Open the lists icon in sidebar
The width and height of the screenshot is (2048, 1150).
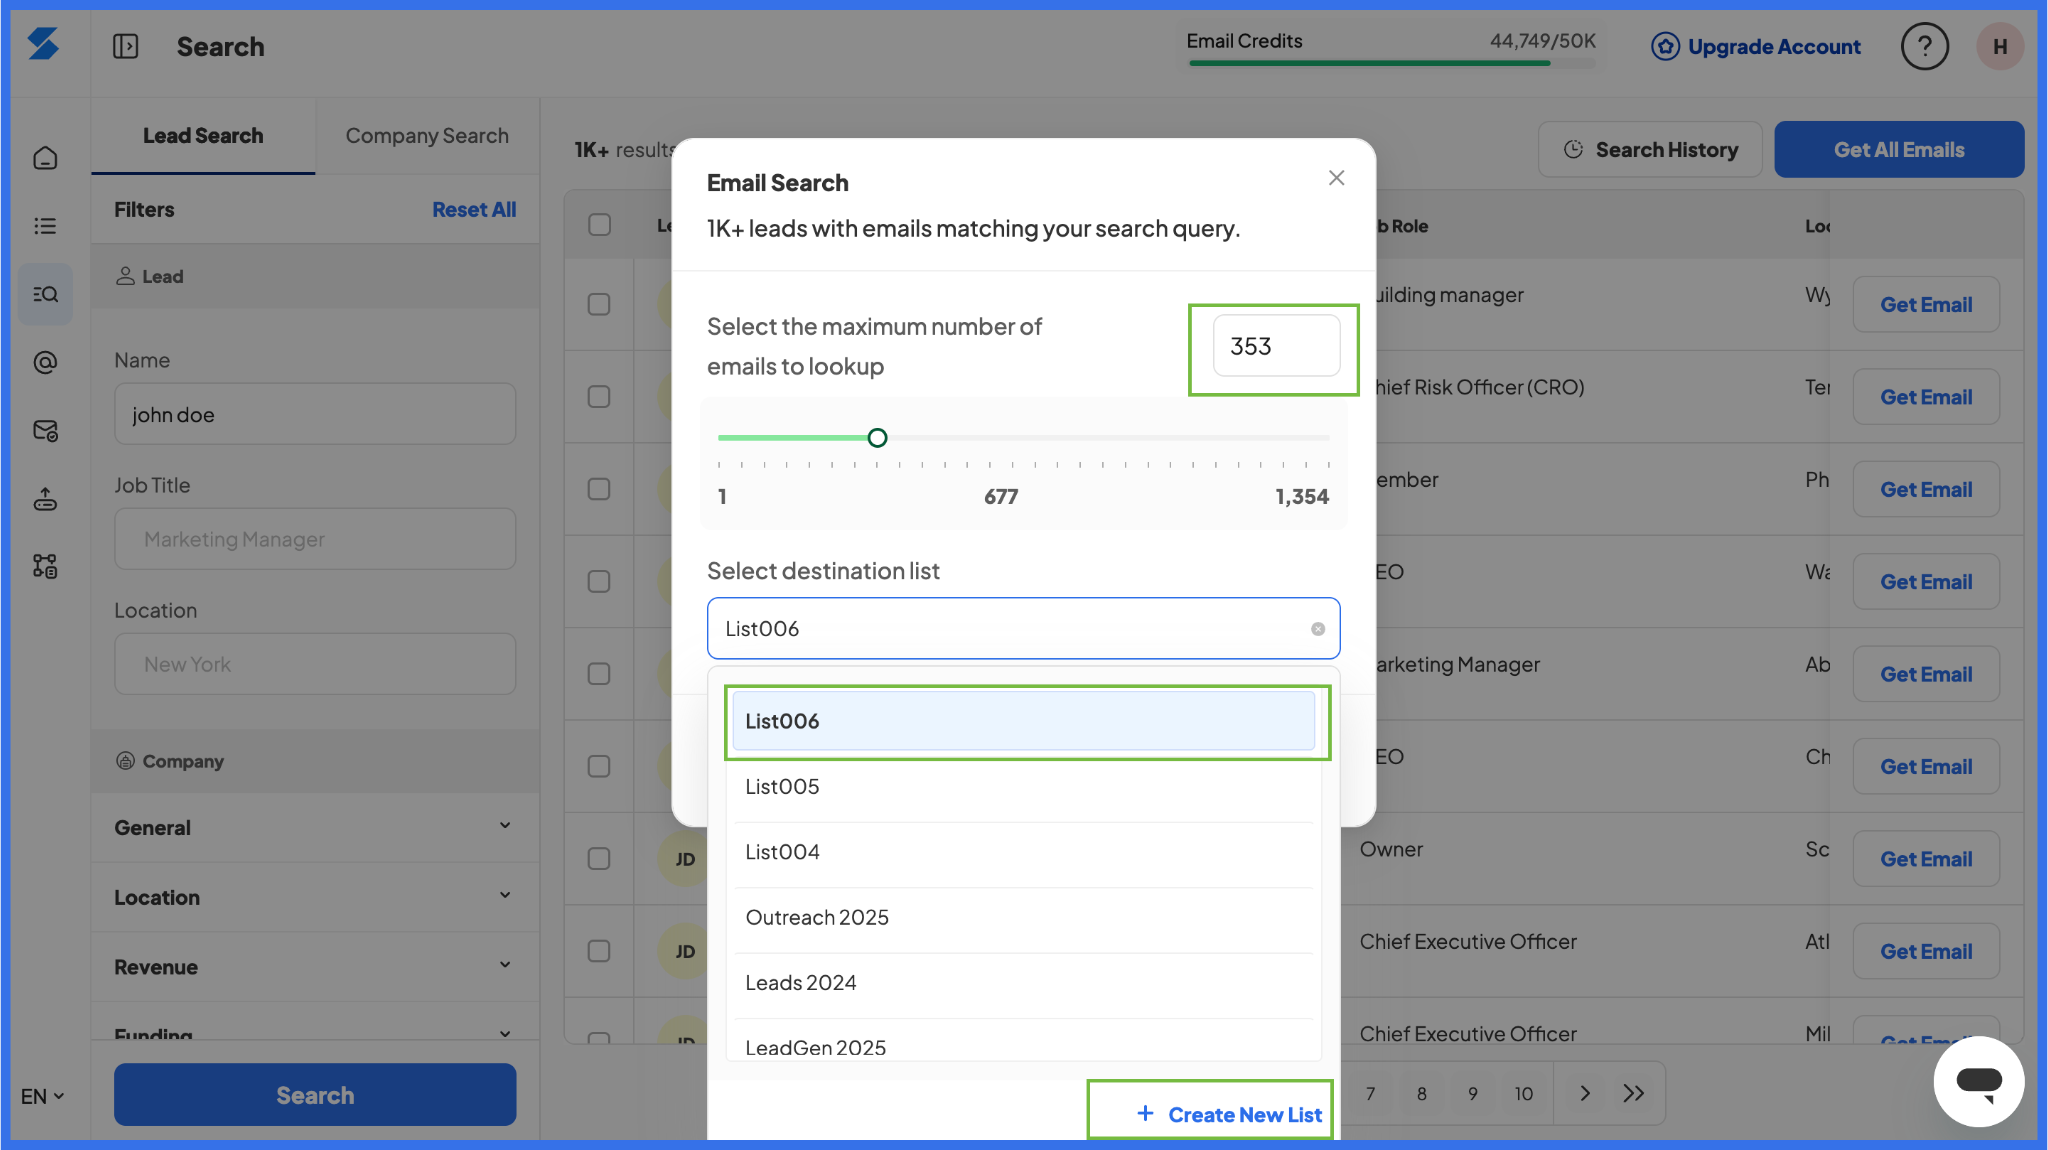coord(45,226)
